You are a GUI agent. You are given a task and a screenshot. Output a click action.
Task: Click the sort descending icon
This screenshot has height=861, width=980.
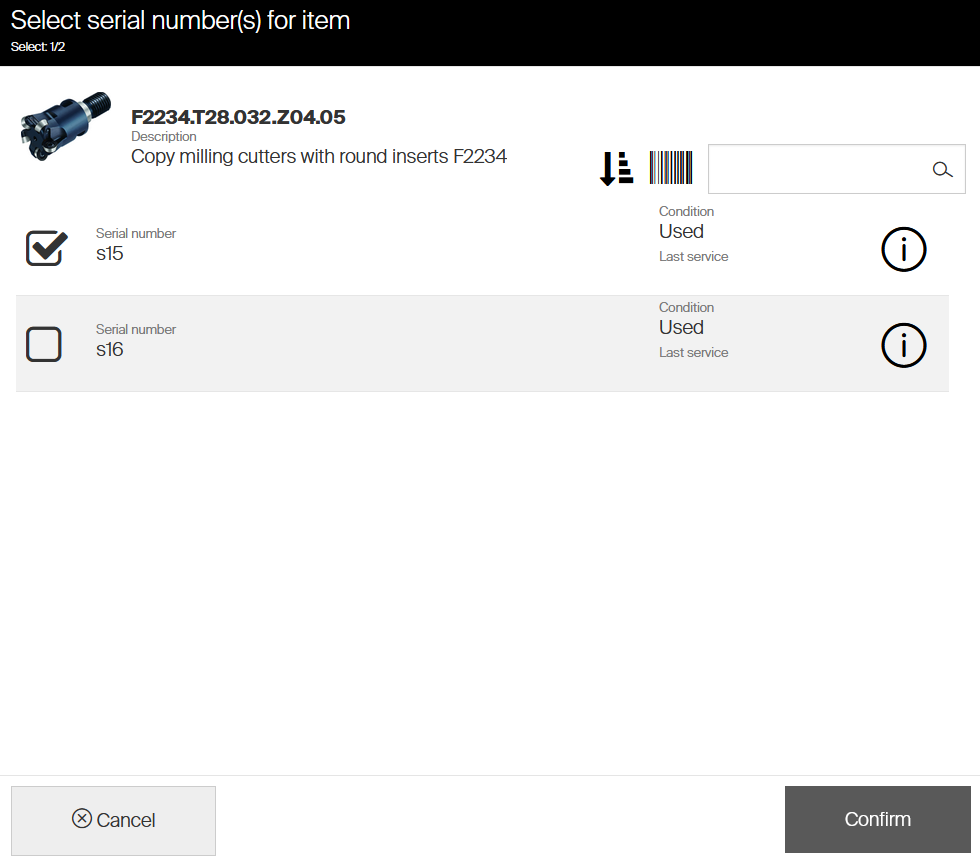tap(616, 168)
